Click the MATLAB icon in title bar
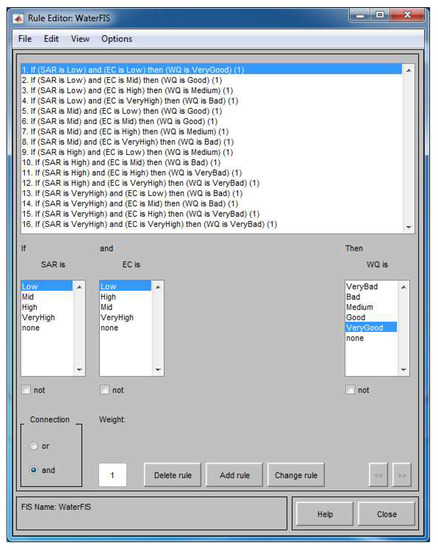 point(18,18)
